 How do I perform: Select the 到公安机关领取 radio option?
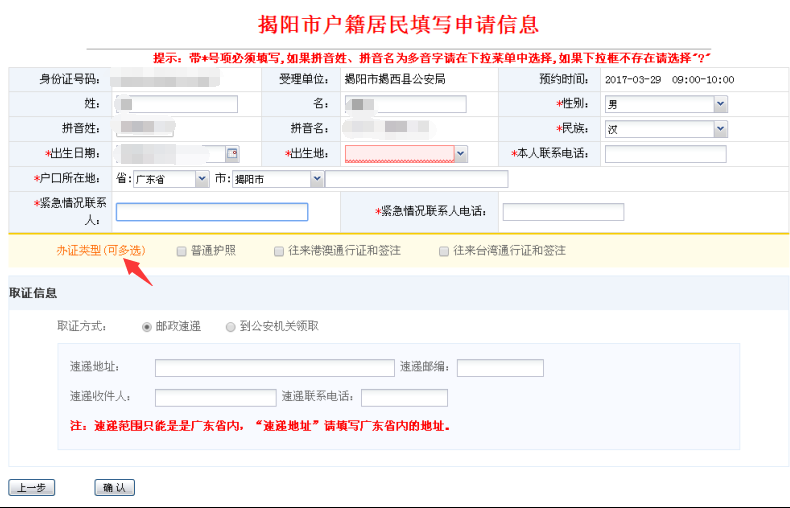(231, 327)
